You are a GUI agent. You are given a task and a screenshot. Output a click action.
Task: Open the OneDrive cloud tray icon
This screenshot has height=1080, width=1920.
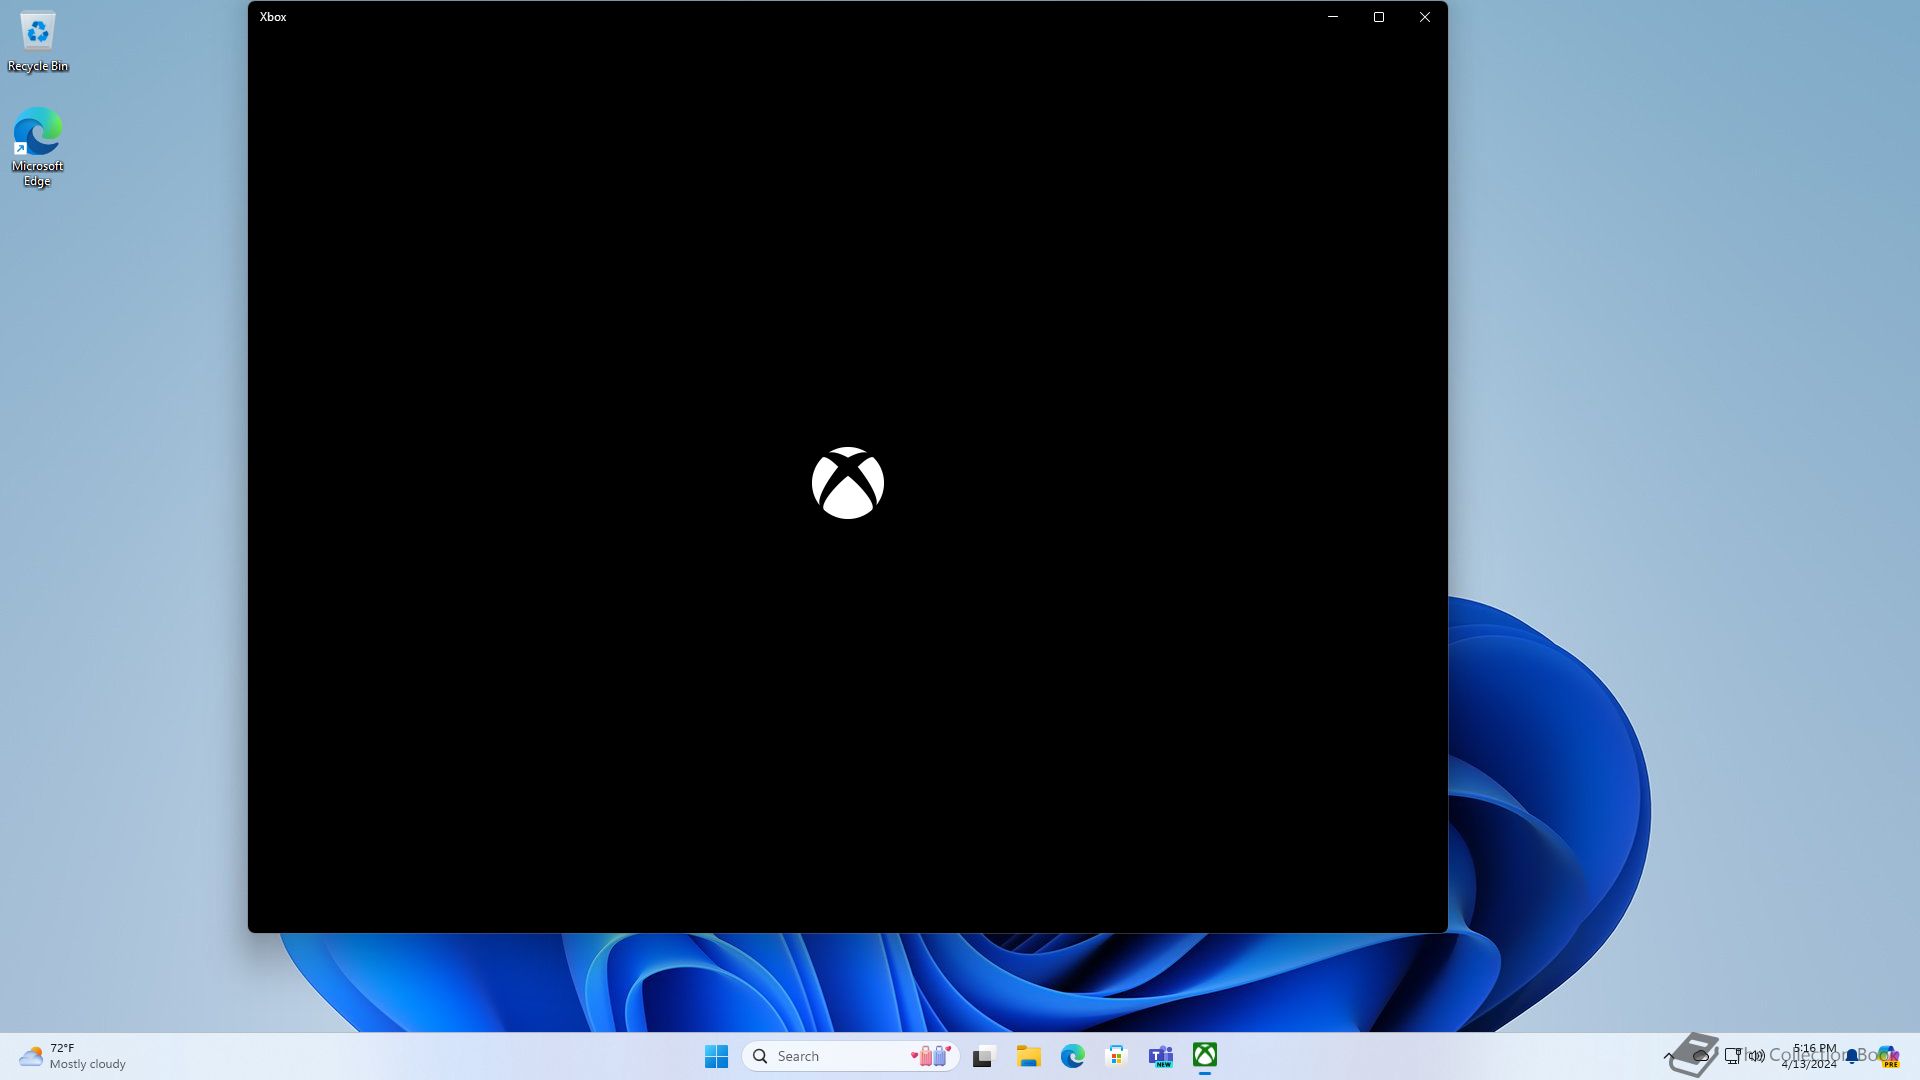[x=1700, y=1056]
